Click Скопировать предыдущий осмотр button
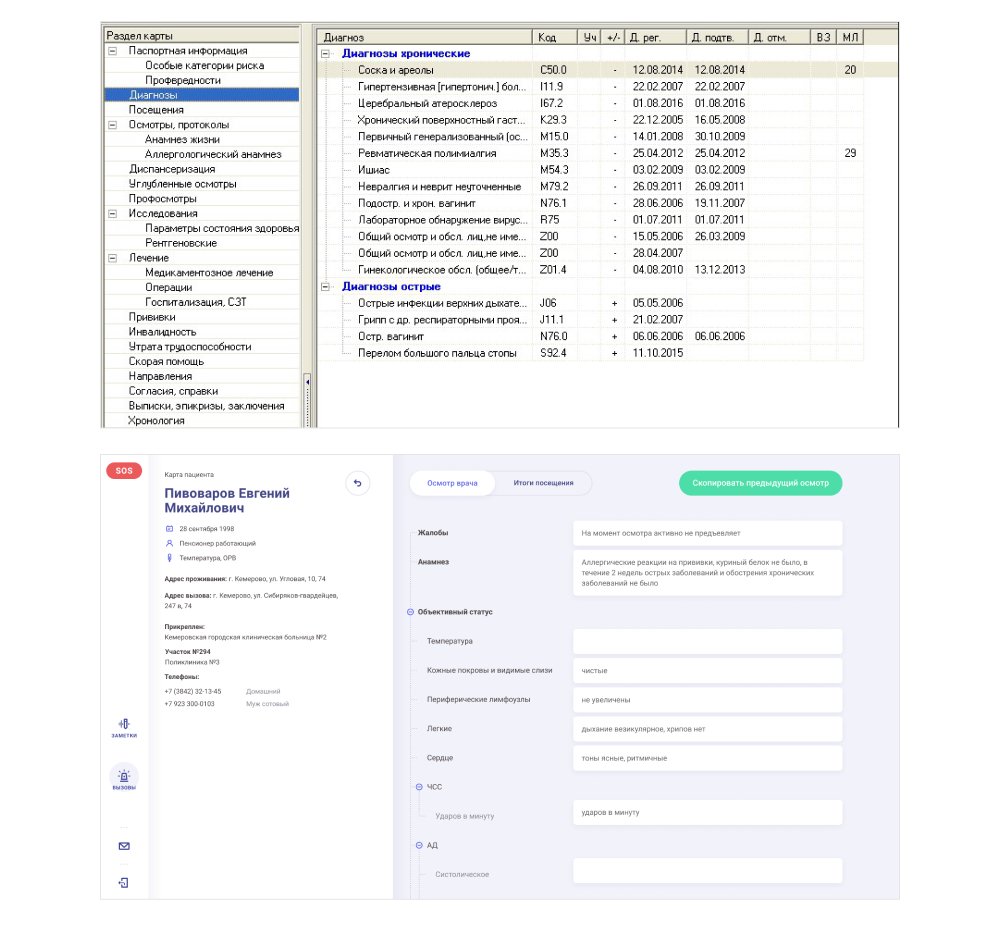This screenshot has width=1000, height=927. pyautogui.click(x=760, y=483)
